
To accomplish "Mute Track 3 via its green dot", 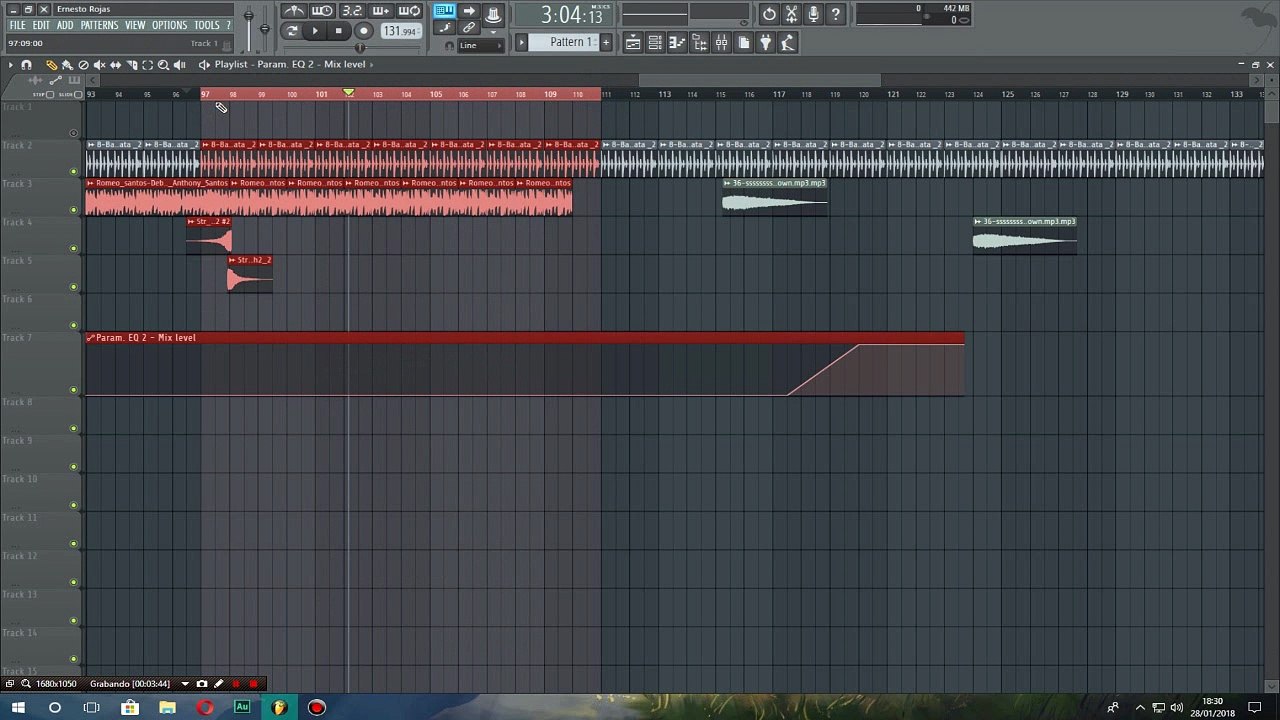I will (x=73, y=210).
